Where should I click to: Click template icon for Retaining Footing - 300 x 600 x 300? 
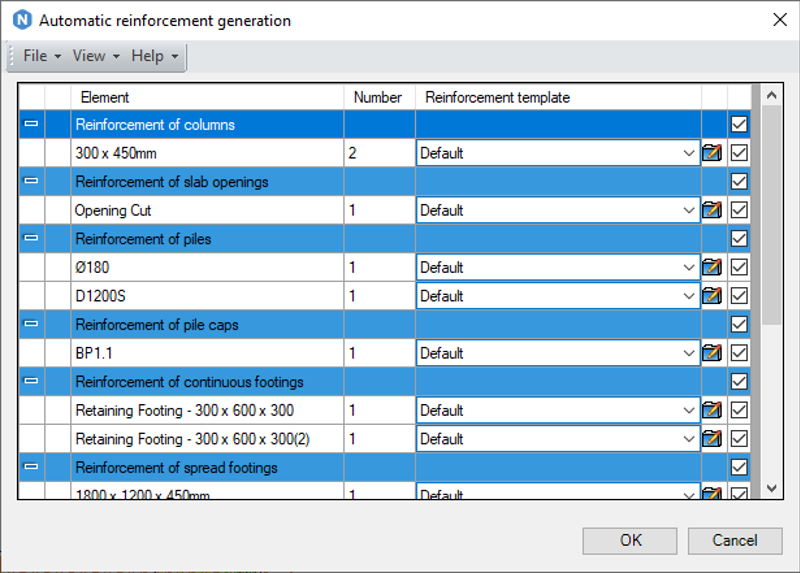point(712,410)
